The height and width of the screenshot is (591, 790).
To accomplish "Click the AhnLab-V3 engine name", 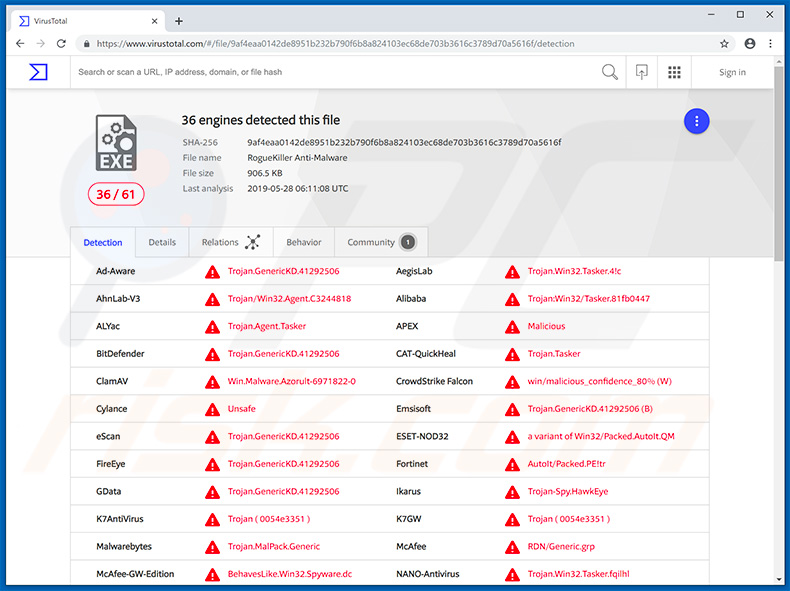I will 118,299.
